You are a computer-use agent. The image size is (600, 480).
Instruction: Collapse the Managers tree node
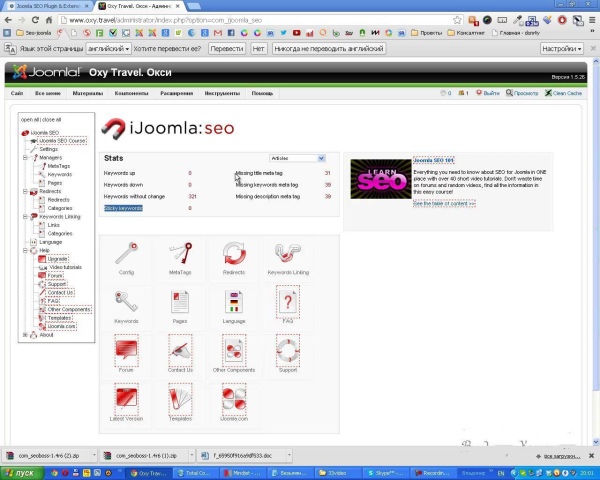pyautogui.click(x=25, y=157)
